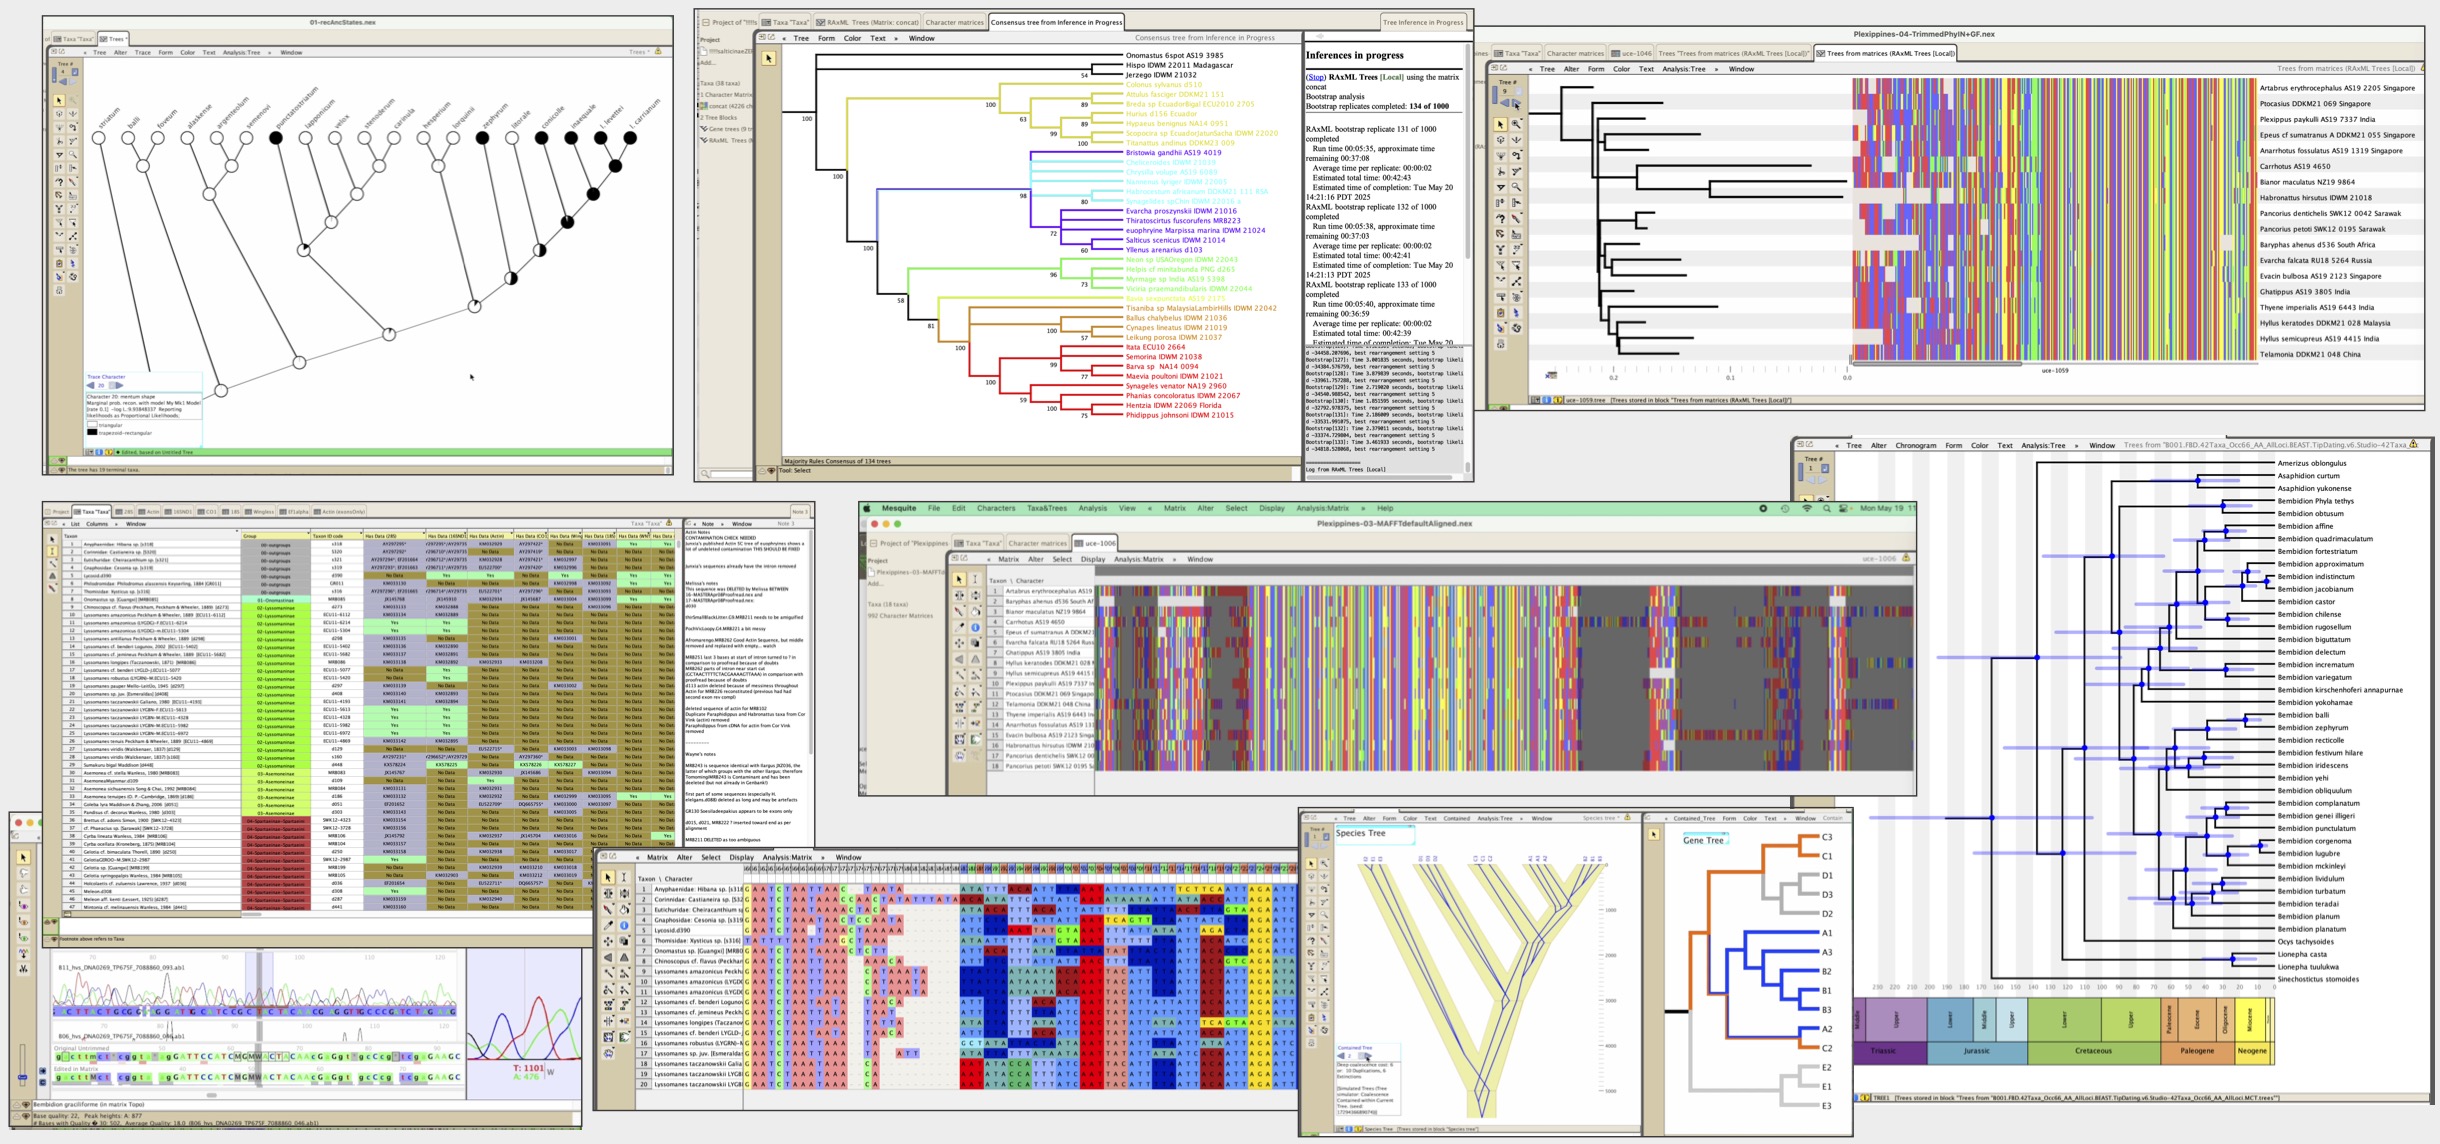The width and height of the screenshot is (2440, 1144).
Task: Expand hidden menus after Text in consensus window
Action: point(896,39)
